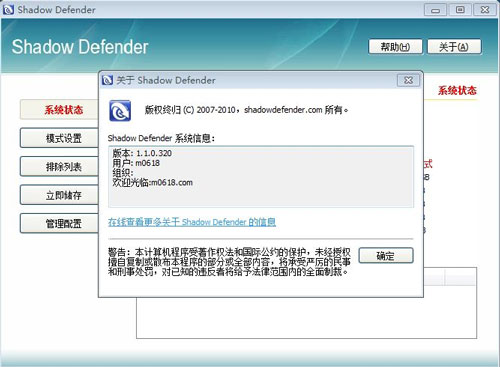Click the Shadow Defender logo in about dialog
The image size is (500, 367).
[x=120, y=111]
